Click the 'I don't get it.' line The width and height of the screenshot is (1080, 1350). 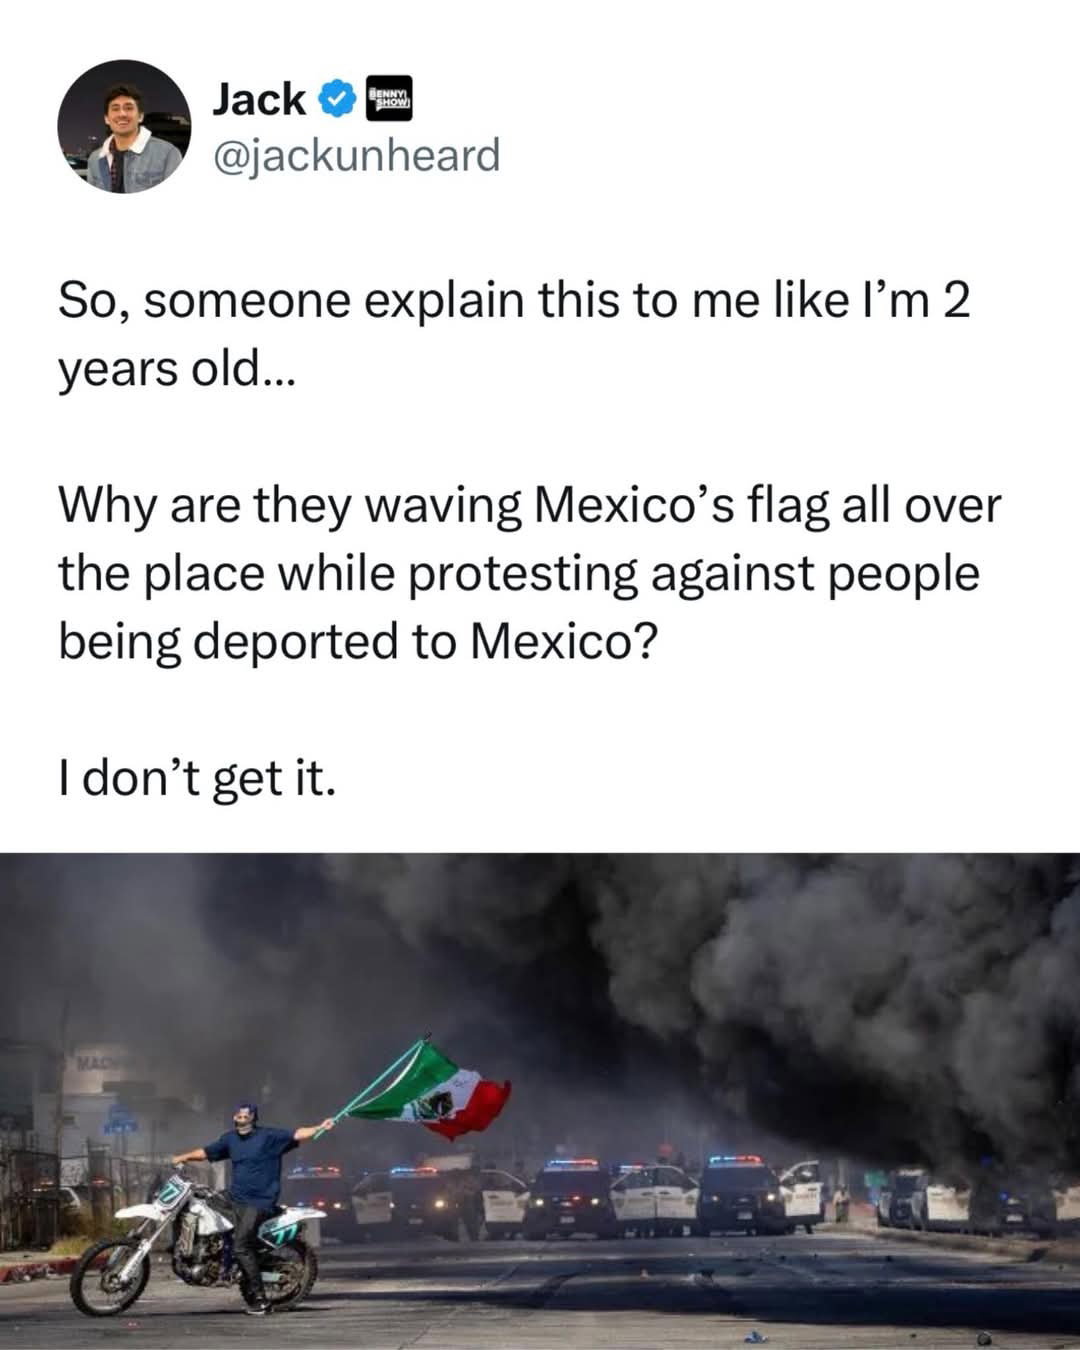194,777
